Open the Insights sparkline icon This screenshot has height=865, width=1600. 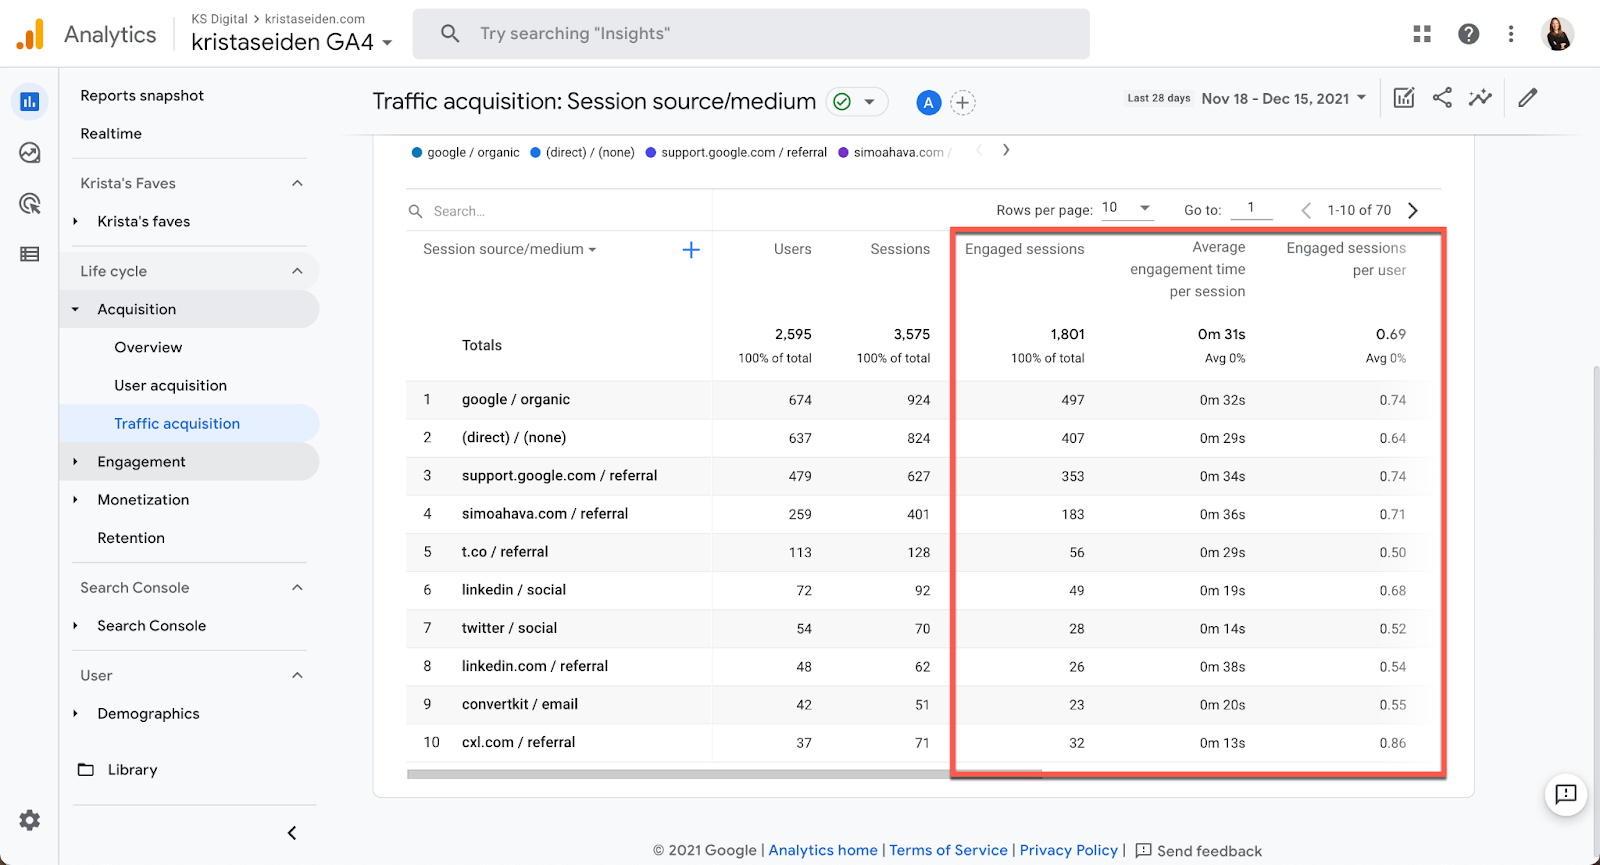[1480, 98]
